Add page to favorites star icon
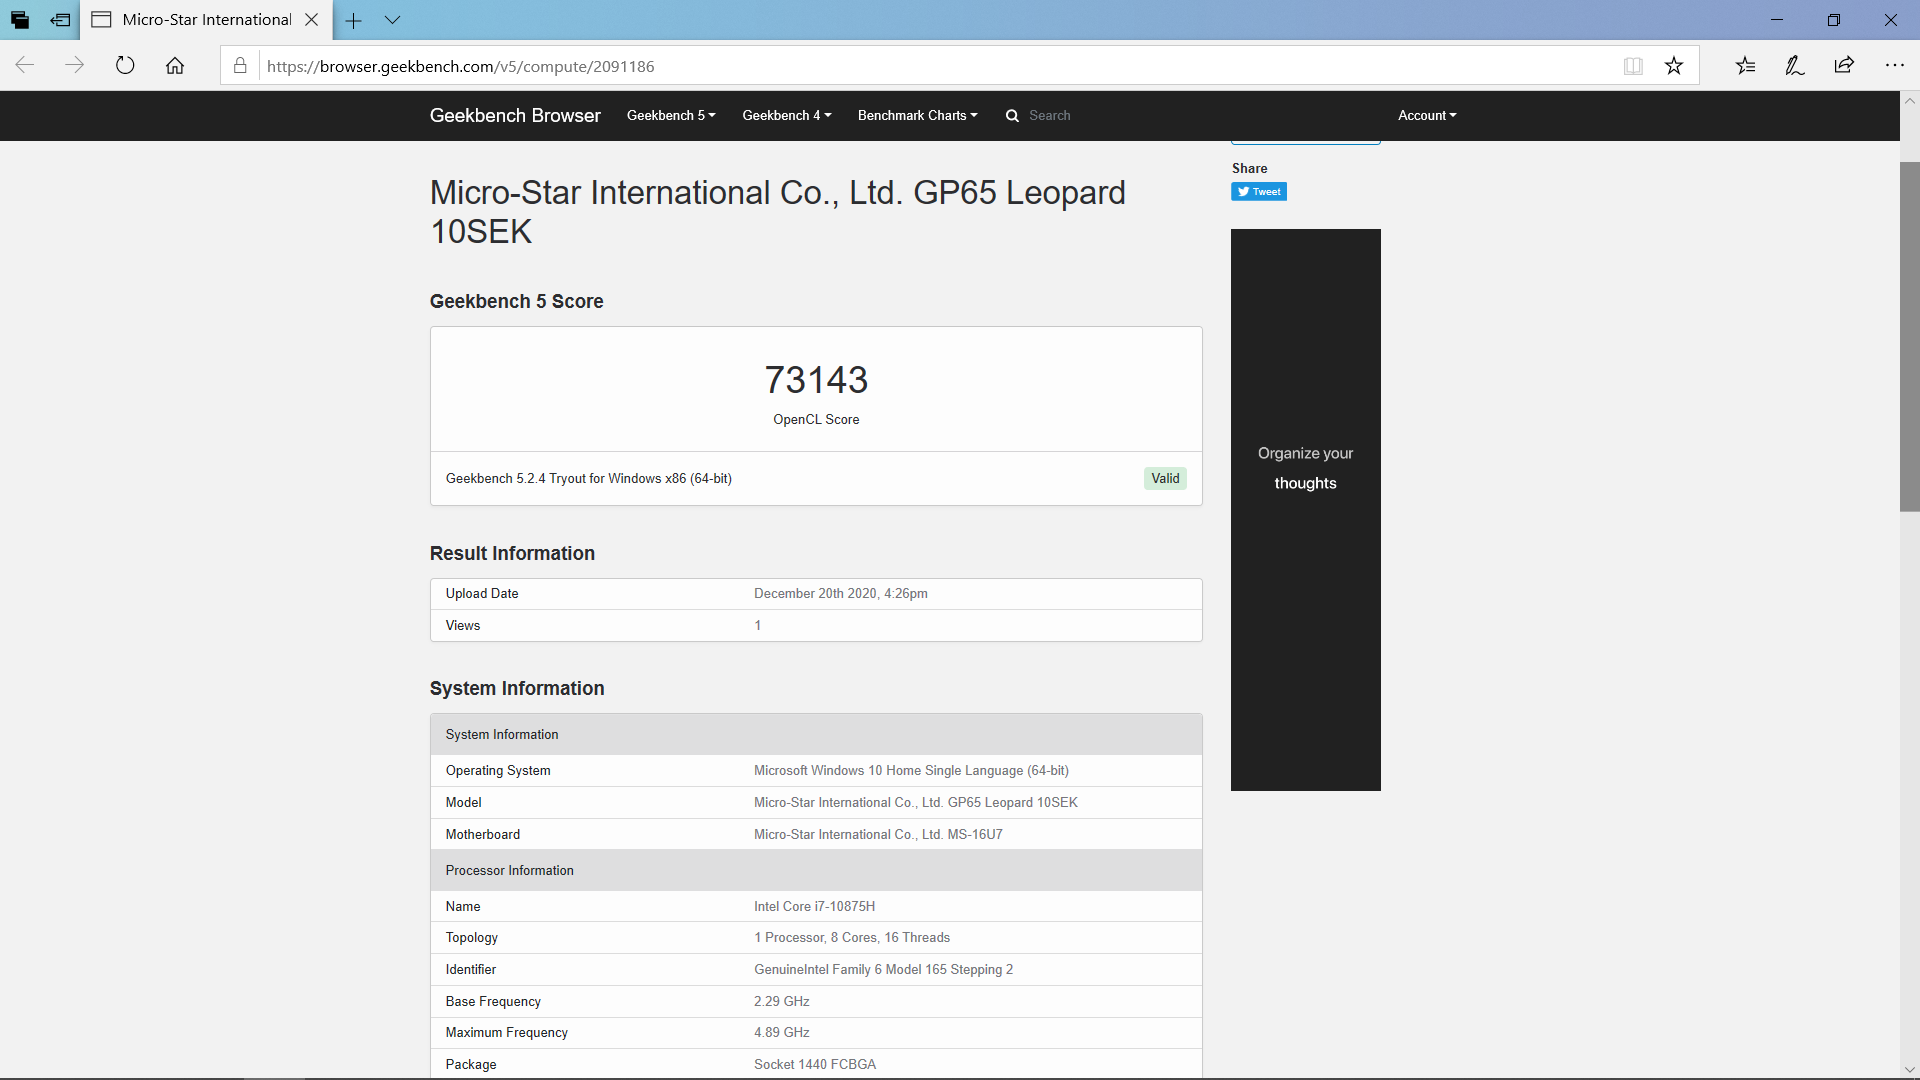Screen dimensions: 1920x1080 (1674, 66)
